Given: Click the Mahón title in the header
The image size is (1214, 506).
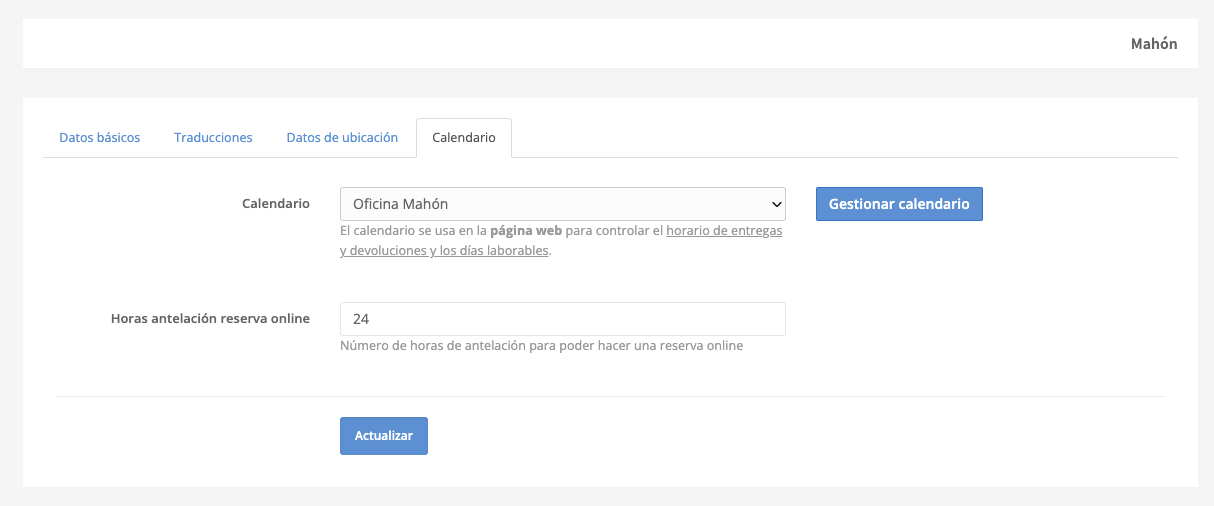Looking at the screenshot, I should (x=1154, y=44).
